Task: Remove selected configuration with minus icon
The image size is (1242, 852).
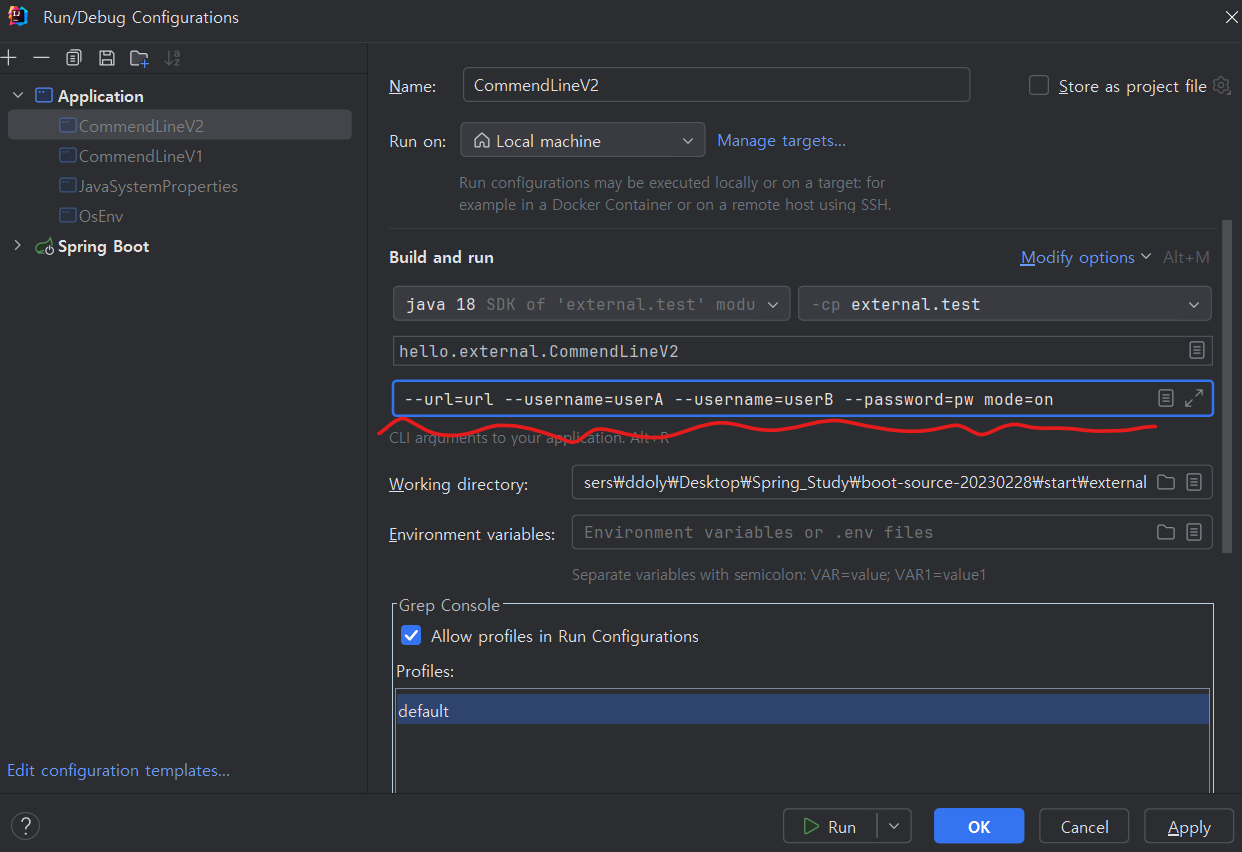Action: (41, 58)
